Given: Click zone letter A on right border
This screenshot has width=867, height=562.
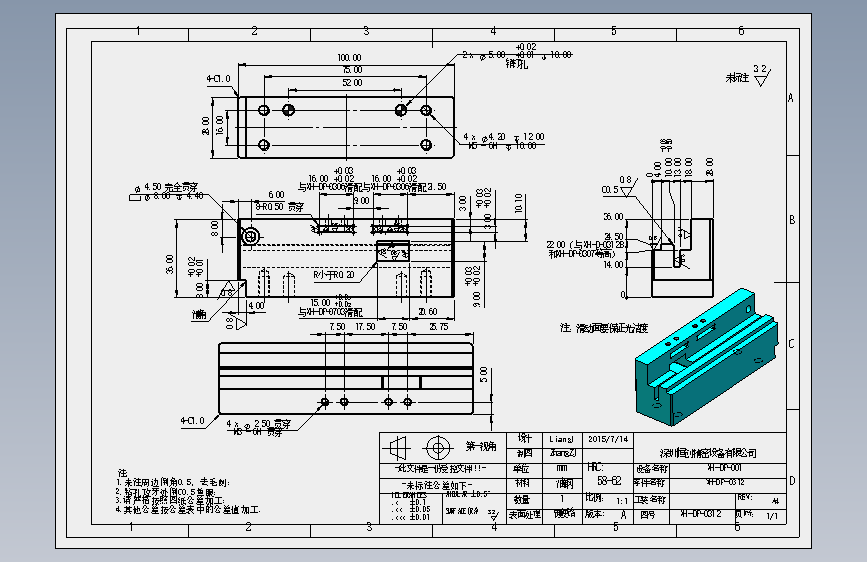Looking at the screenshot, I should click(x=791, y=98).
